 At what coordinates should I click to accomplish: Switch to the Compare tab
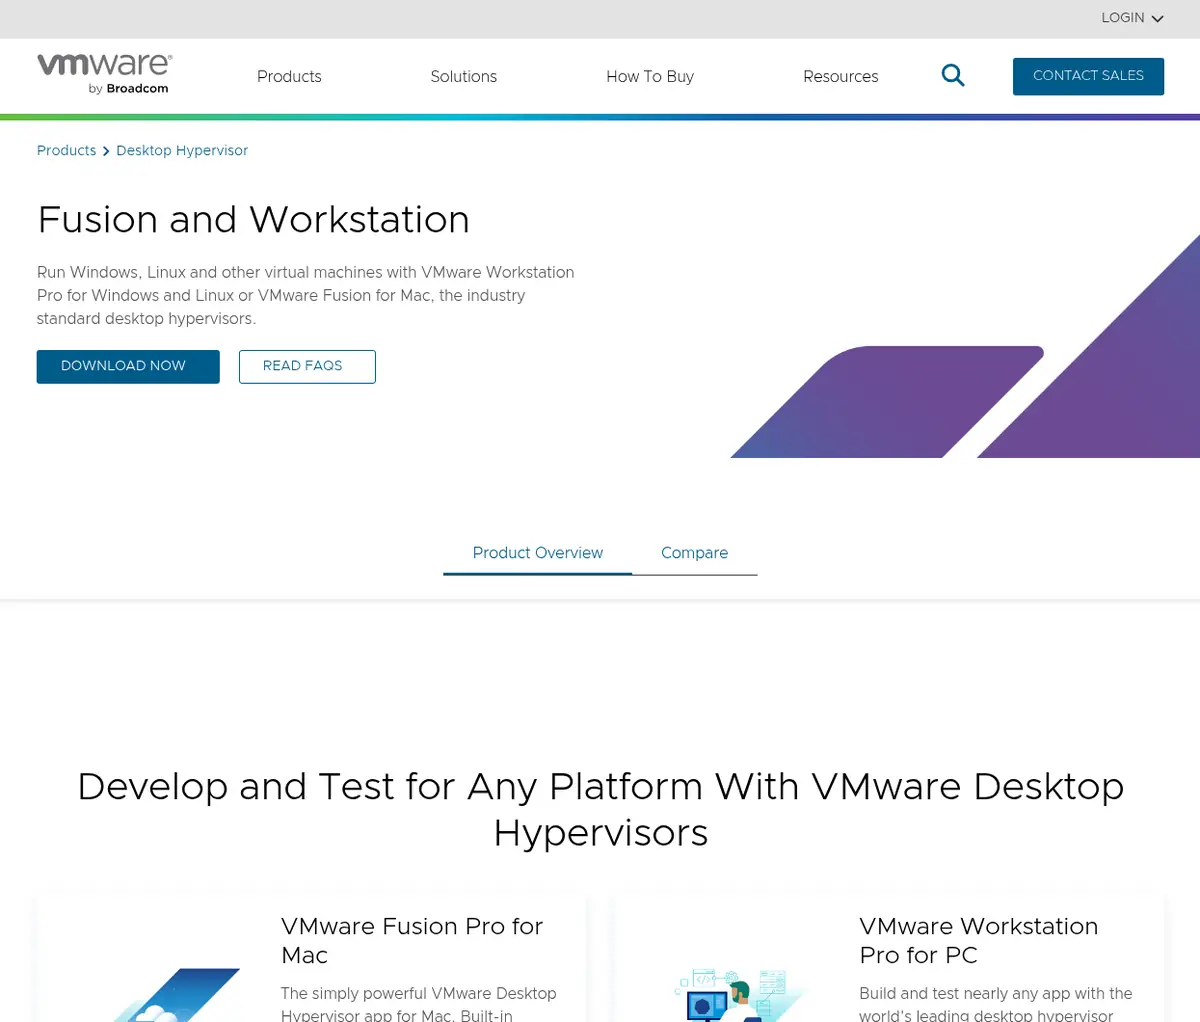(x=694, y=553)
